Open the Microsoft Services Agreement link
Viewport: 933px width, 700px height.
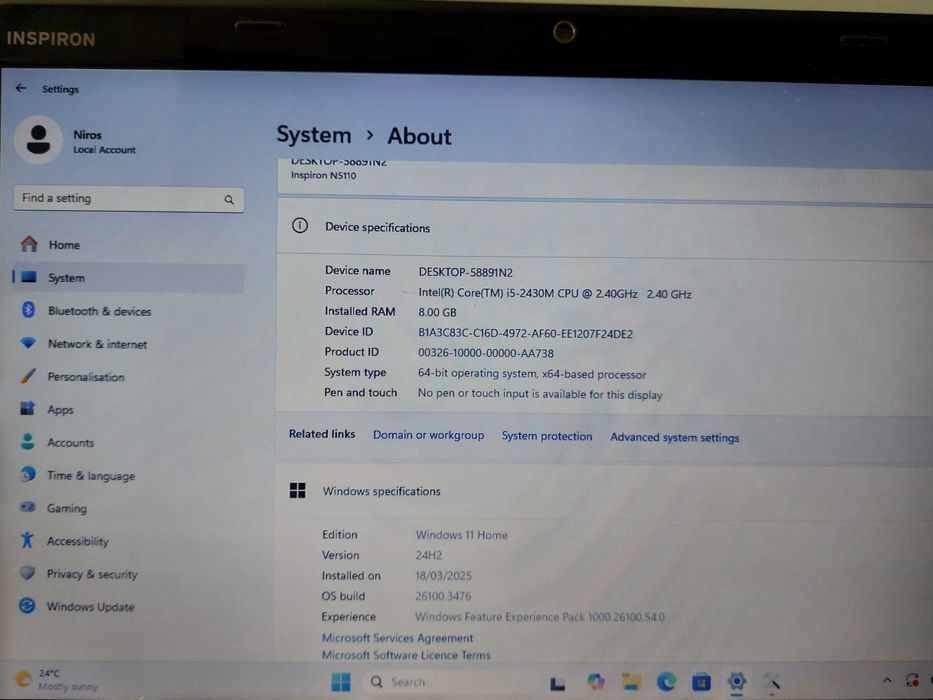point(397,638)
